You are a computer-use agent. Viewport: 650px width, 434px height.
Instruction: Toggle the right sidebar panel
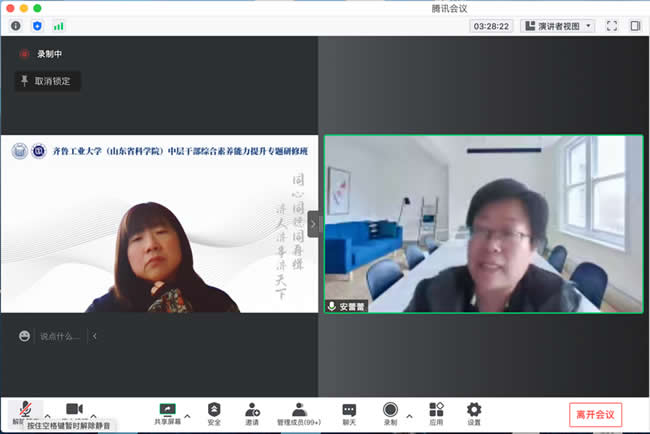tap(635, 25)
